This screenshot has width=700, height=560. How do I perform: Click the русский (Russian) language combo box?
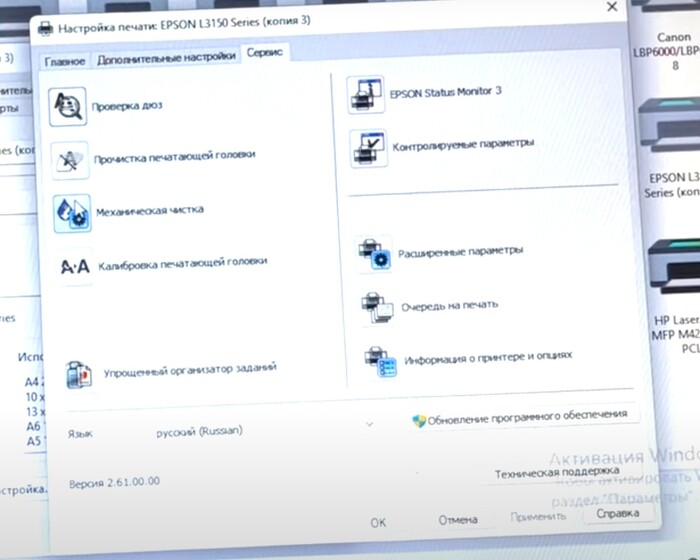point(265,429)
